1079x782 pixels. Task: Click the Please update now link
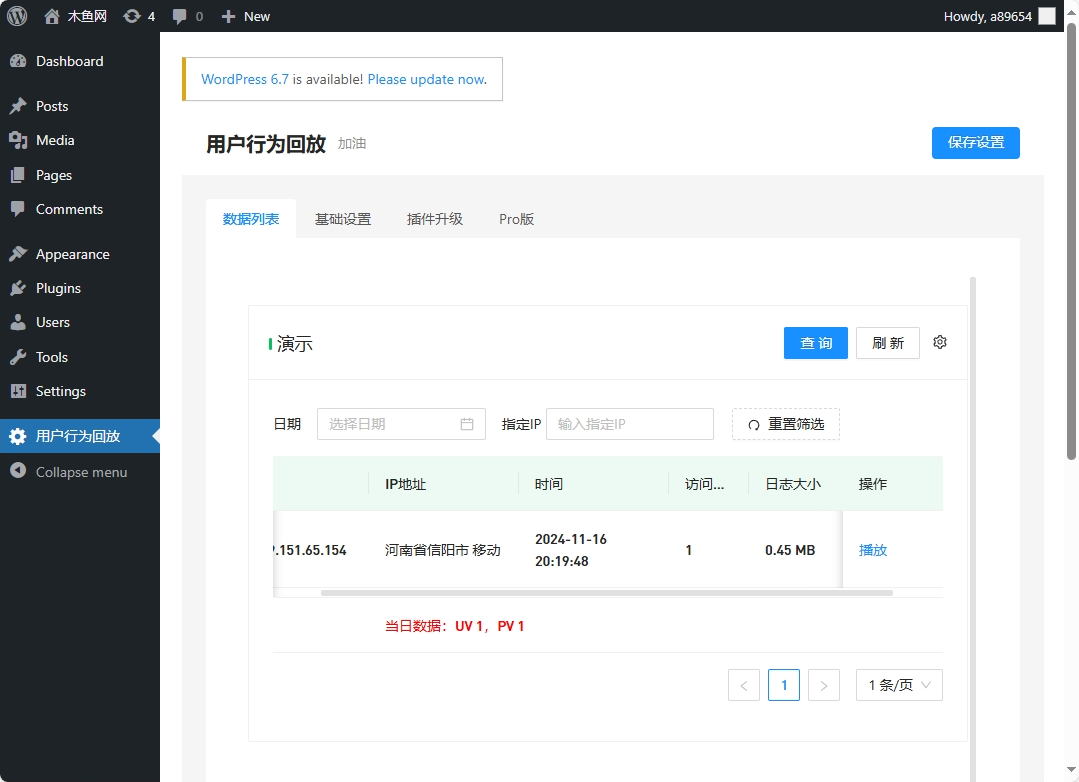pos(427,79)
